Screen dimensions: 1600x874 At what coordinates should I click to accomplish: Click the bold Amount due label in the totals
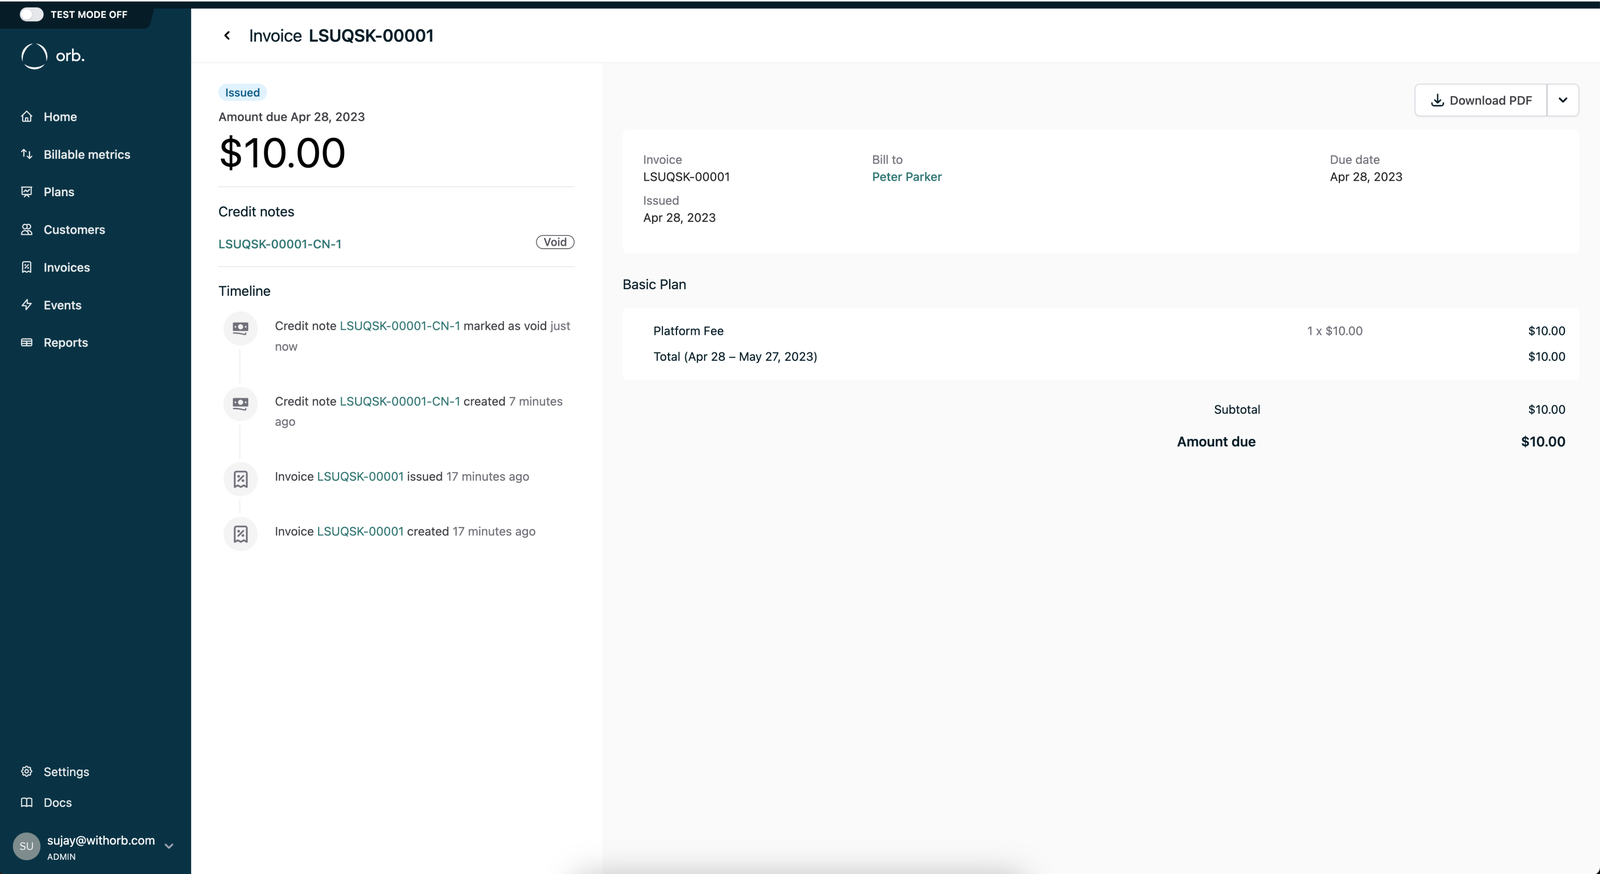[x=1216, y=442]
